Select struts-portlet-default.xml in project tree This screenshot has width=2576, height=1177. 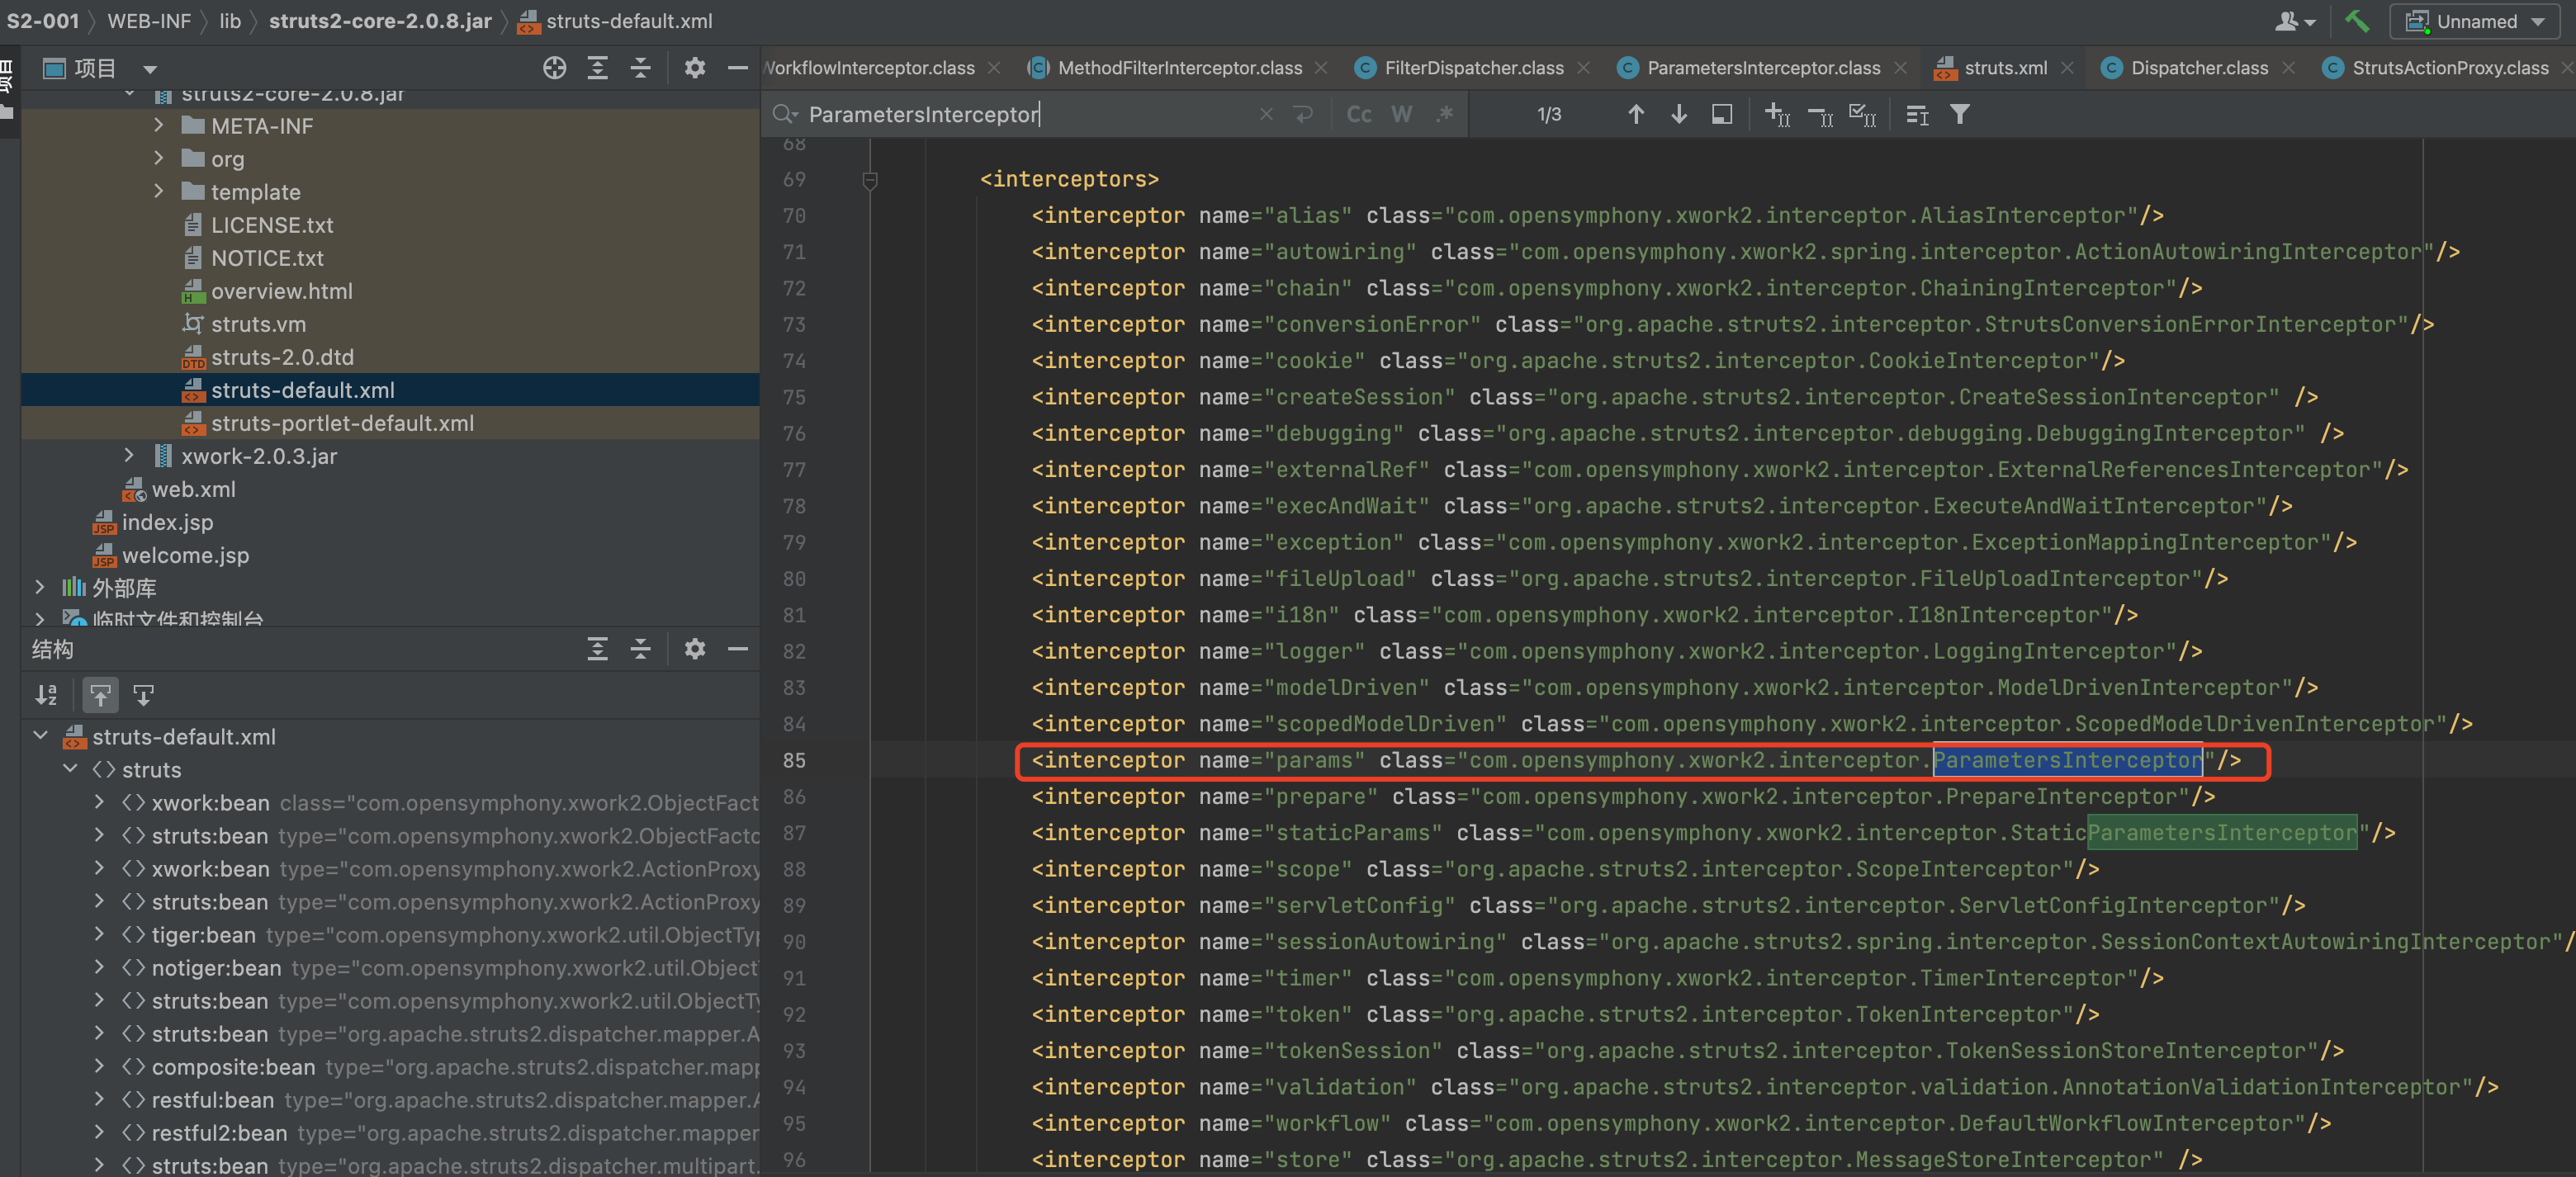[342, 422]
